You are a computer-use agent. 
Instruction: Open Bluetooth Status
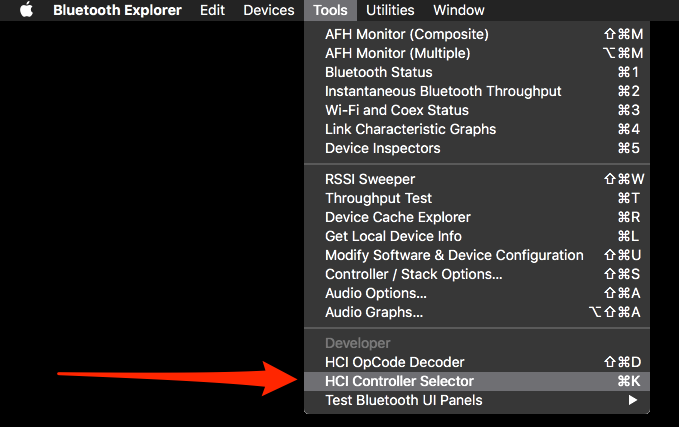(379, 72)
